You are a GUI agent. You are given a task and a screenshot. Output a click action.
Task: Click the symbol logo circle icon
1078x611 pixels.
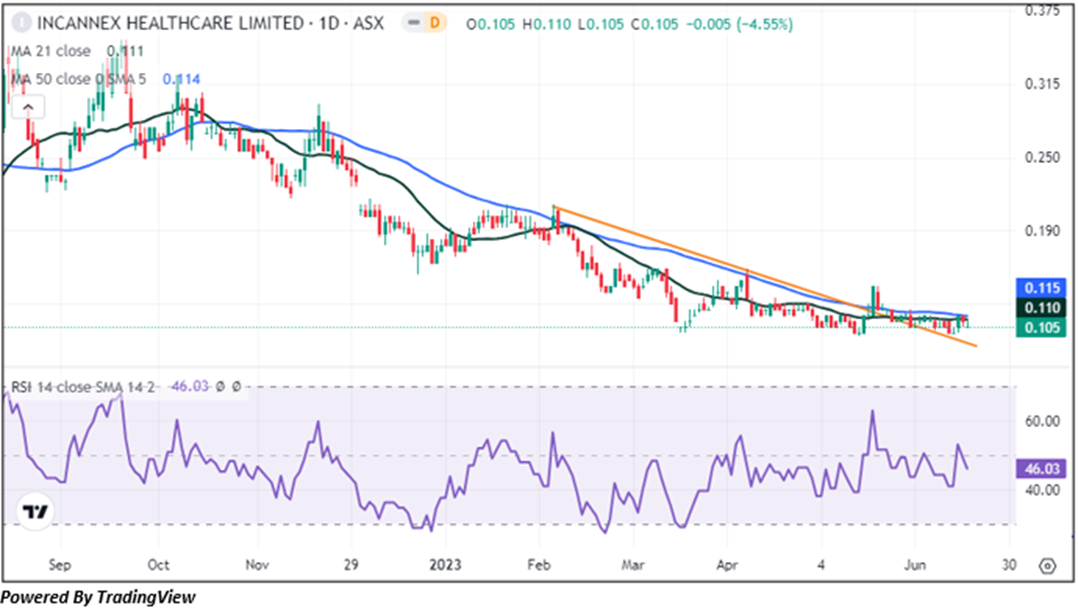[21, 23]
